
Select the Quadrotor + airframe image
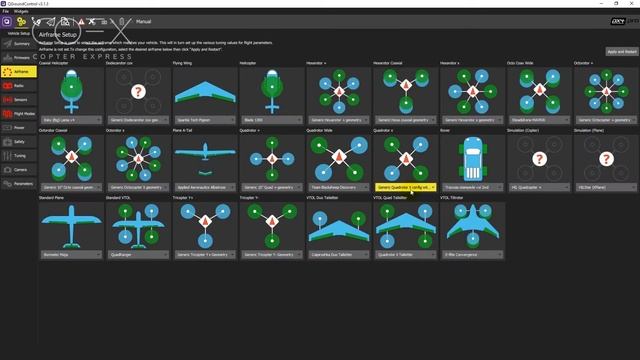272,159
